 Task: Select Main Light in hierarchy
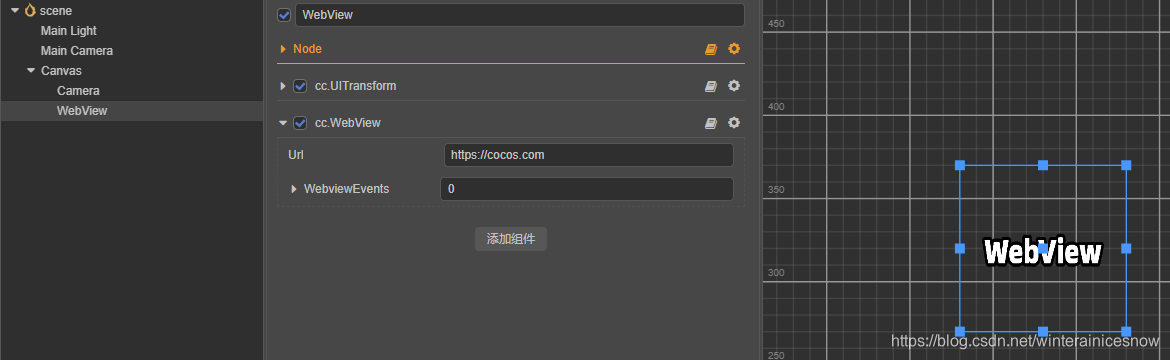pos(69,31)
